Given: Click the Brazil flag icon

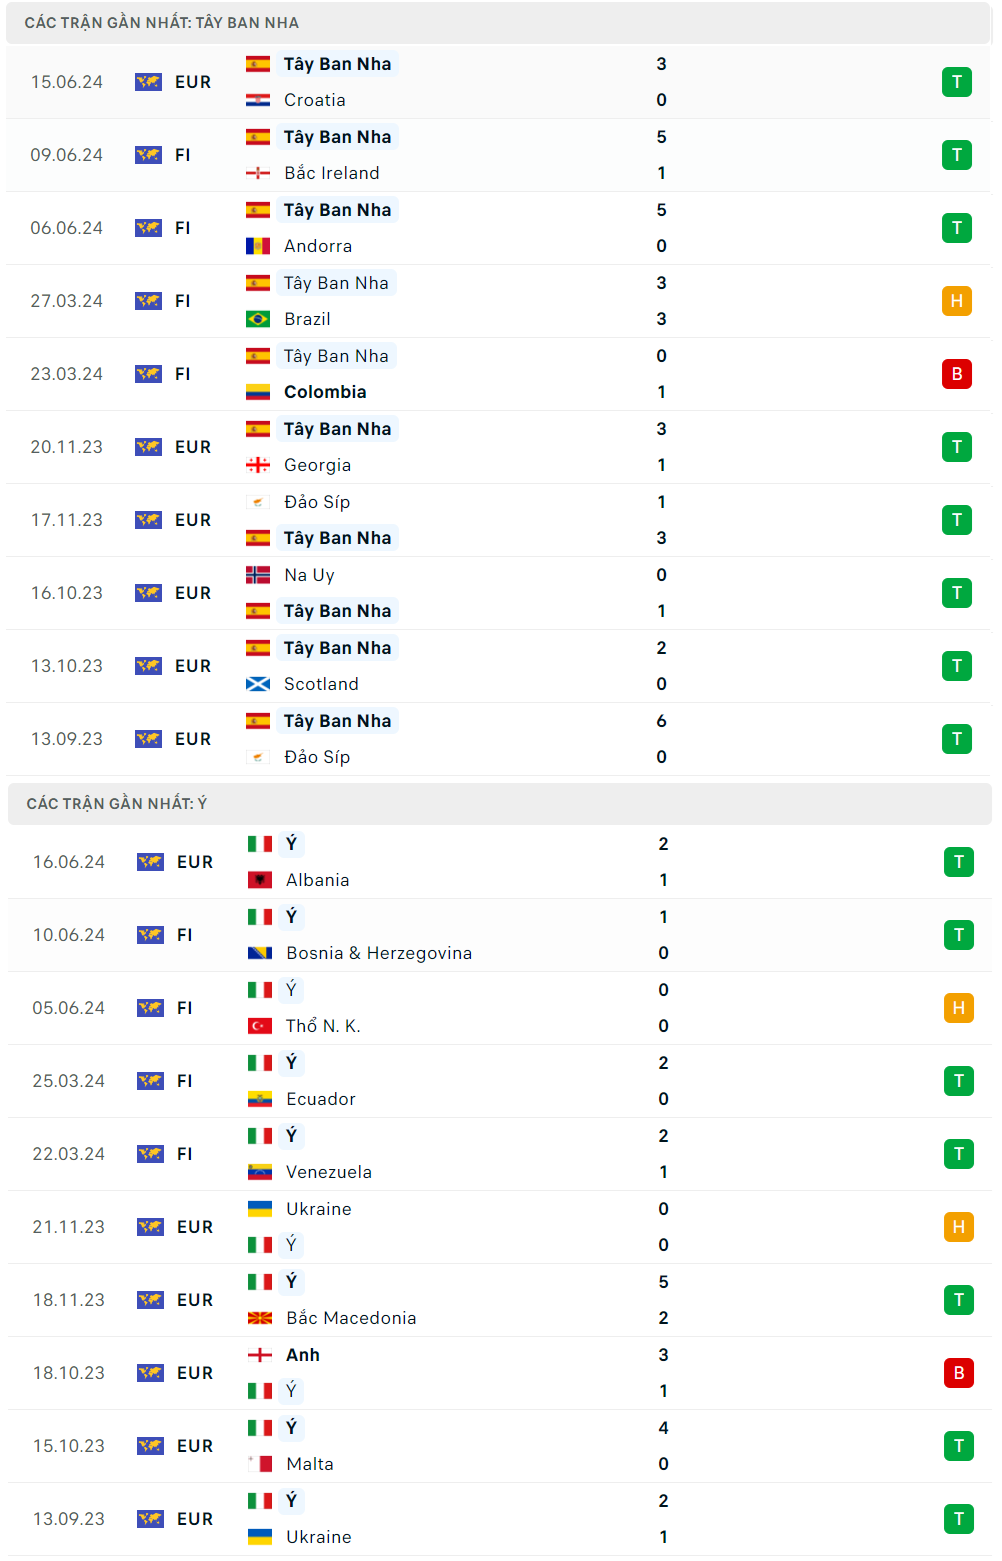Looking at the screenshot, I should pos(258,319).
